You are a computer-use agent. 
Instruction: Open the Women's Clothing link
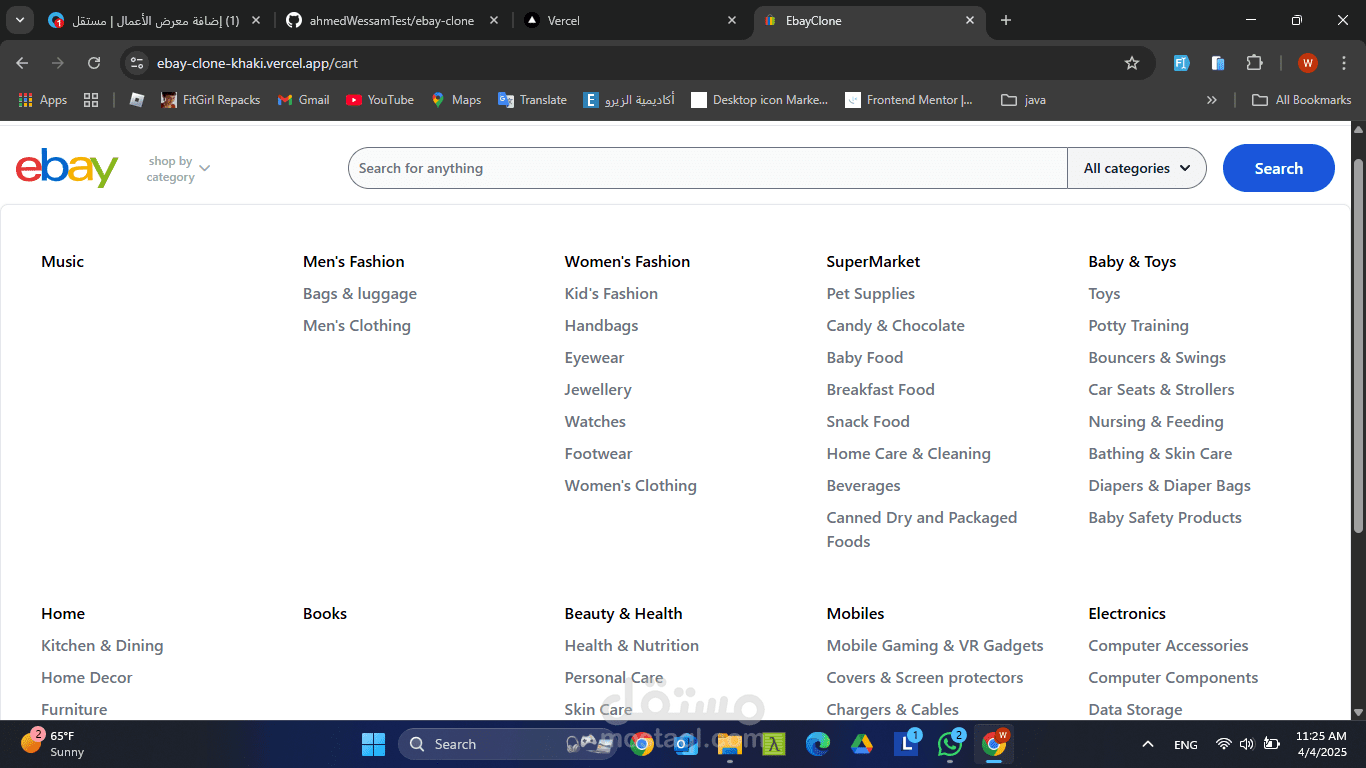631,486
